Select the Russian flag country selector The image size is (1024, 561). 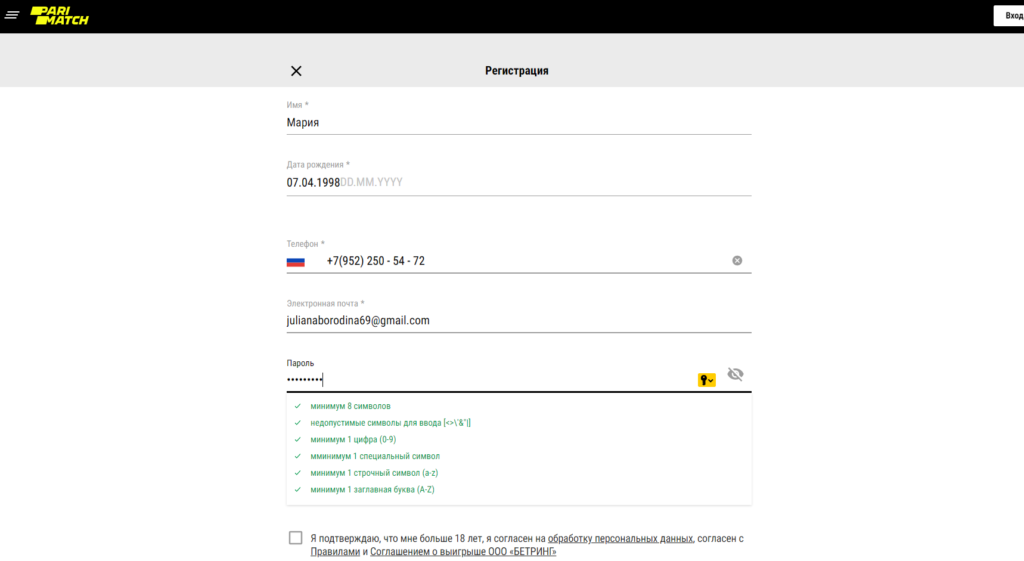tap(296, 262)
